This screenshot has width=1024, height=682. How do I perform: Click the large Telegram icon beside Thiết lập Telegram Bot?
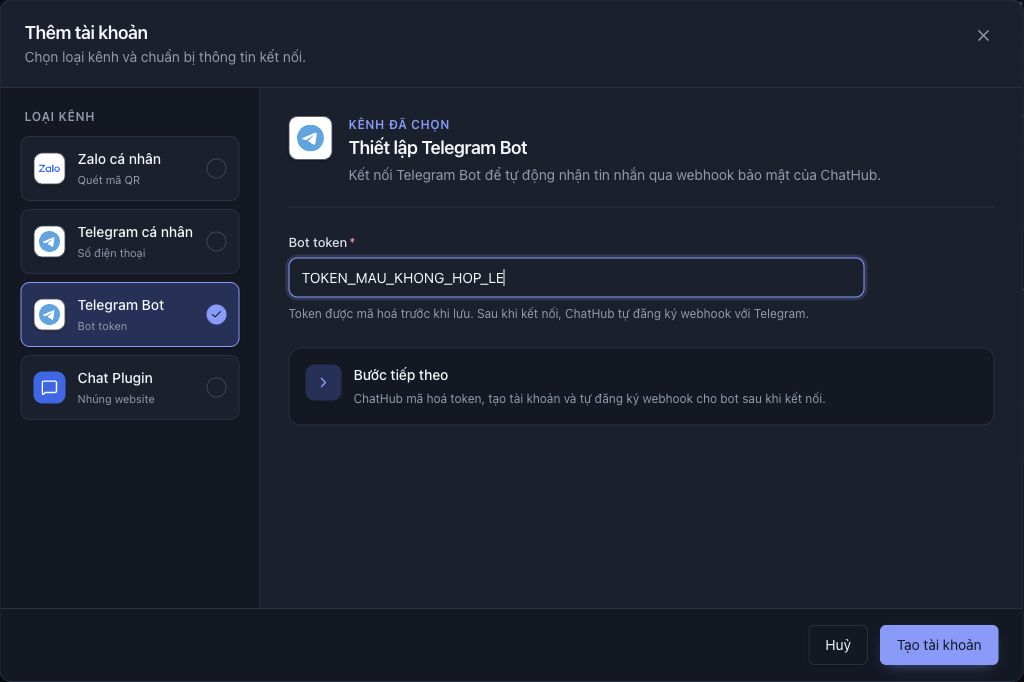click(x=311, y=138)
